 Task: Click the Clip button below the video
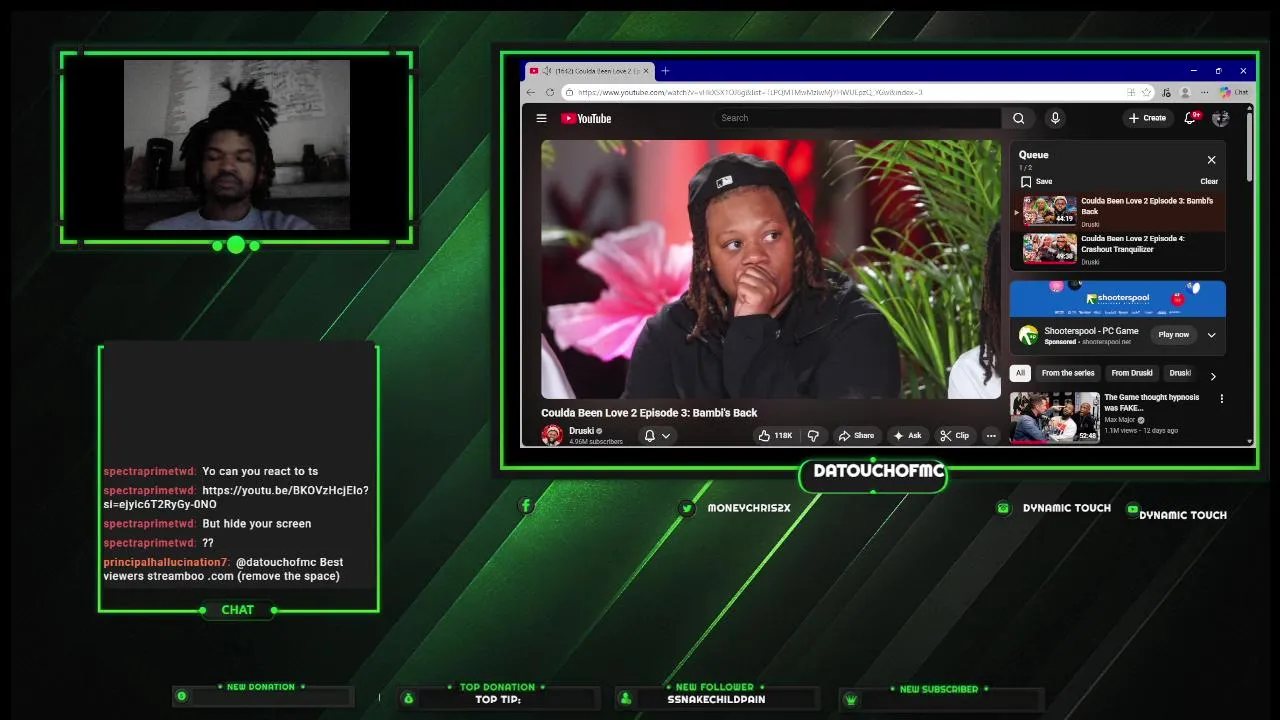[954, 435]
